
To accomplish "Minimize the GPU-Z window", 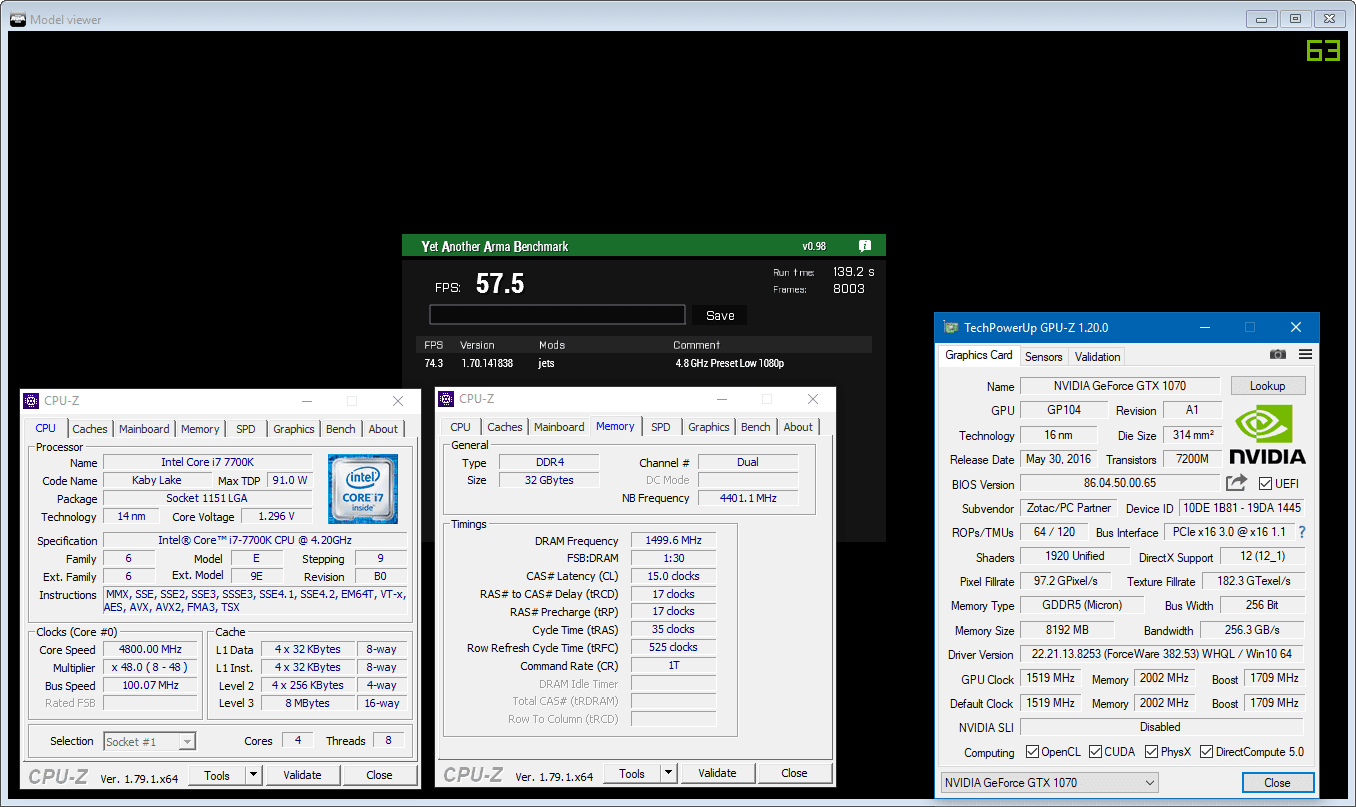I will click(1204, 327).
